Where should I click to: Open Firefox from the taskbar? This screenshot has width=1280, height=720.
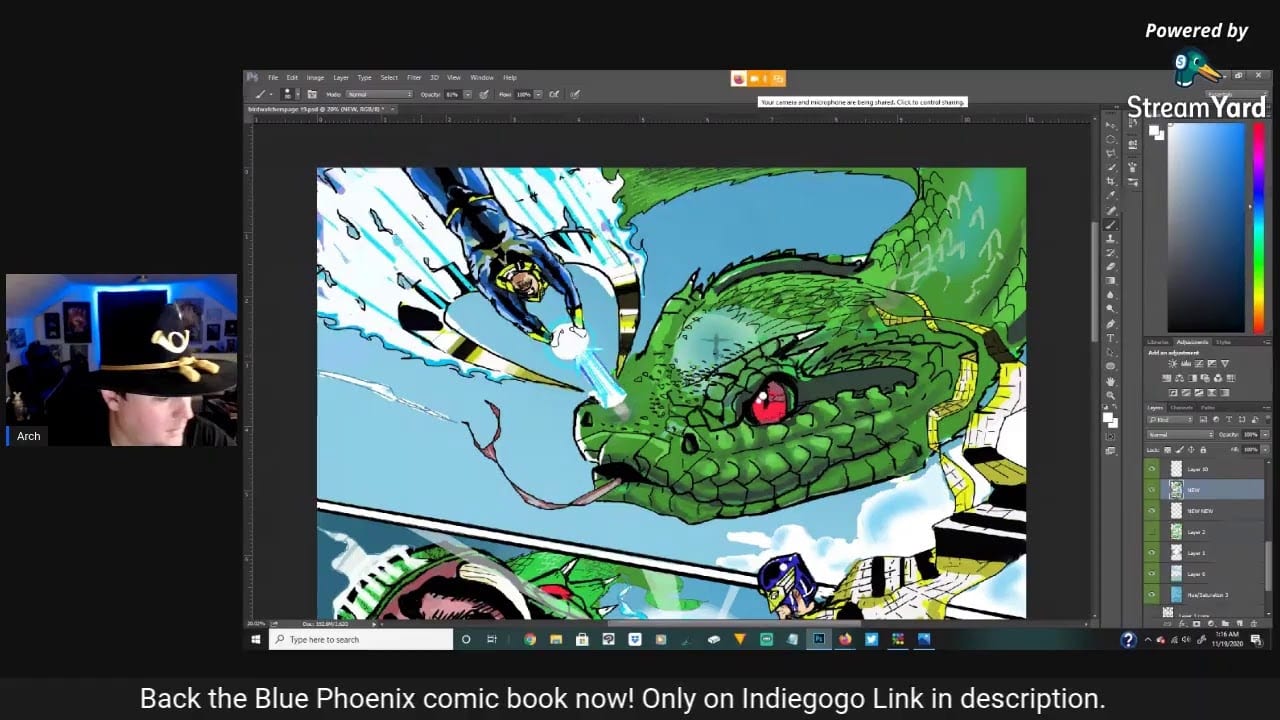pos(845,640)
